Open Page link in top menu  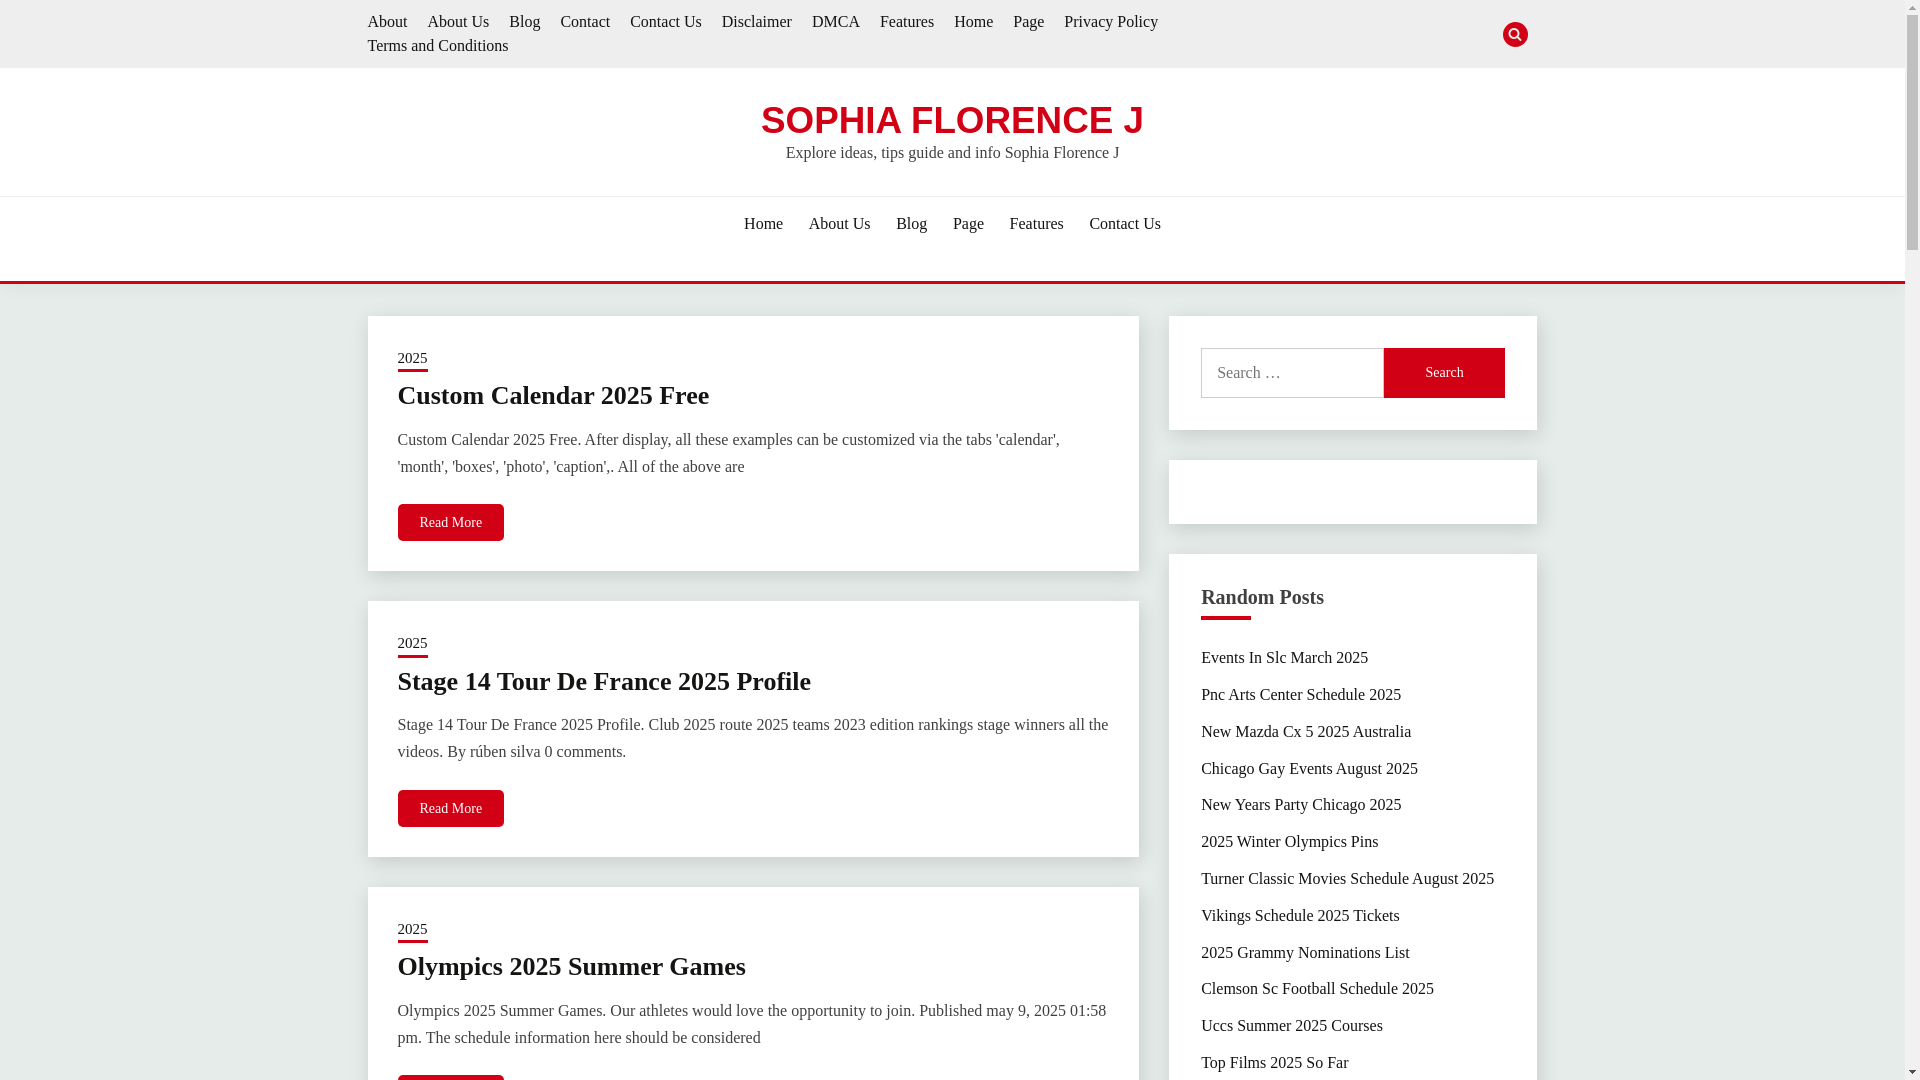(1028, 22)
